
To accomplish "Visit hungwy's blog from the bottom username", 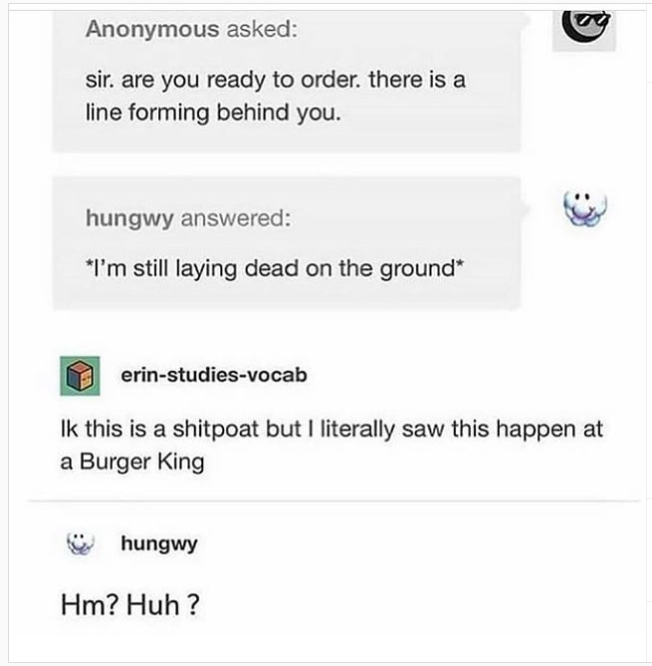I will click(159, 544).
